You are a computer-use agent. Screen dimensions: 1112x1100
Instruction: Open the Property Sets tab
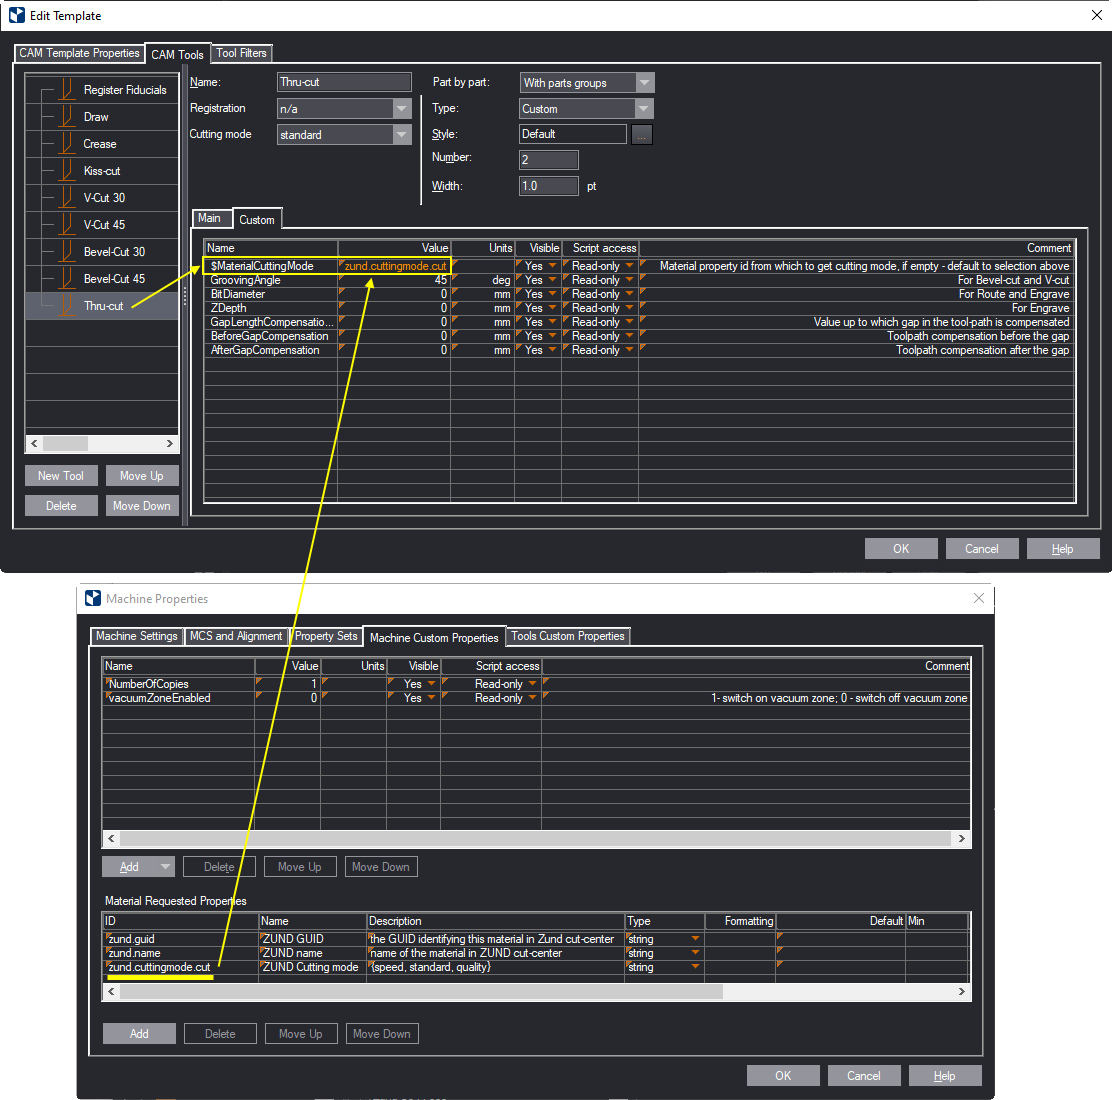coord(326,636)
